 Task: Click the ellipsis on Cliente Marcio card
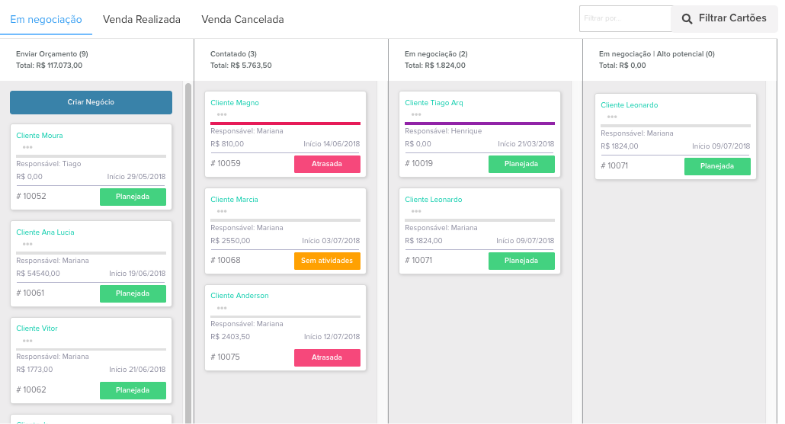[222, 211]
